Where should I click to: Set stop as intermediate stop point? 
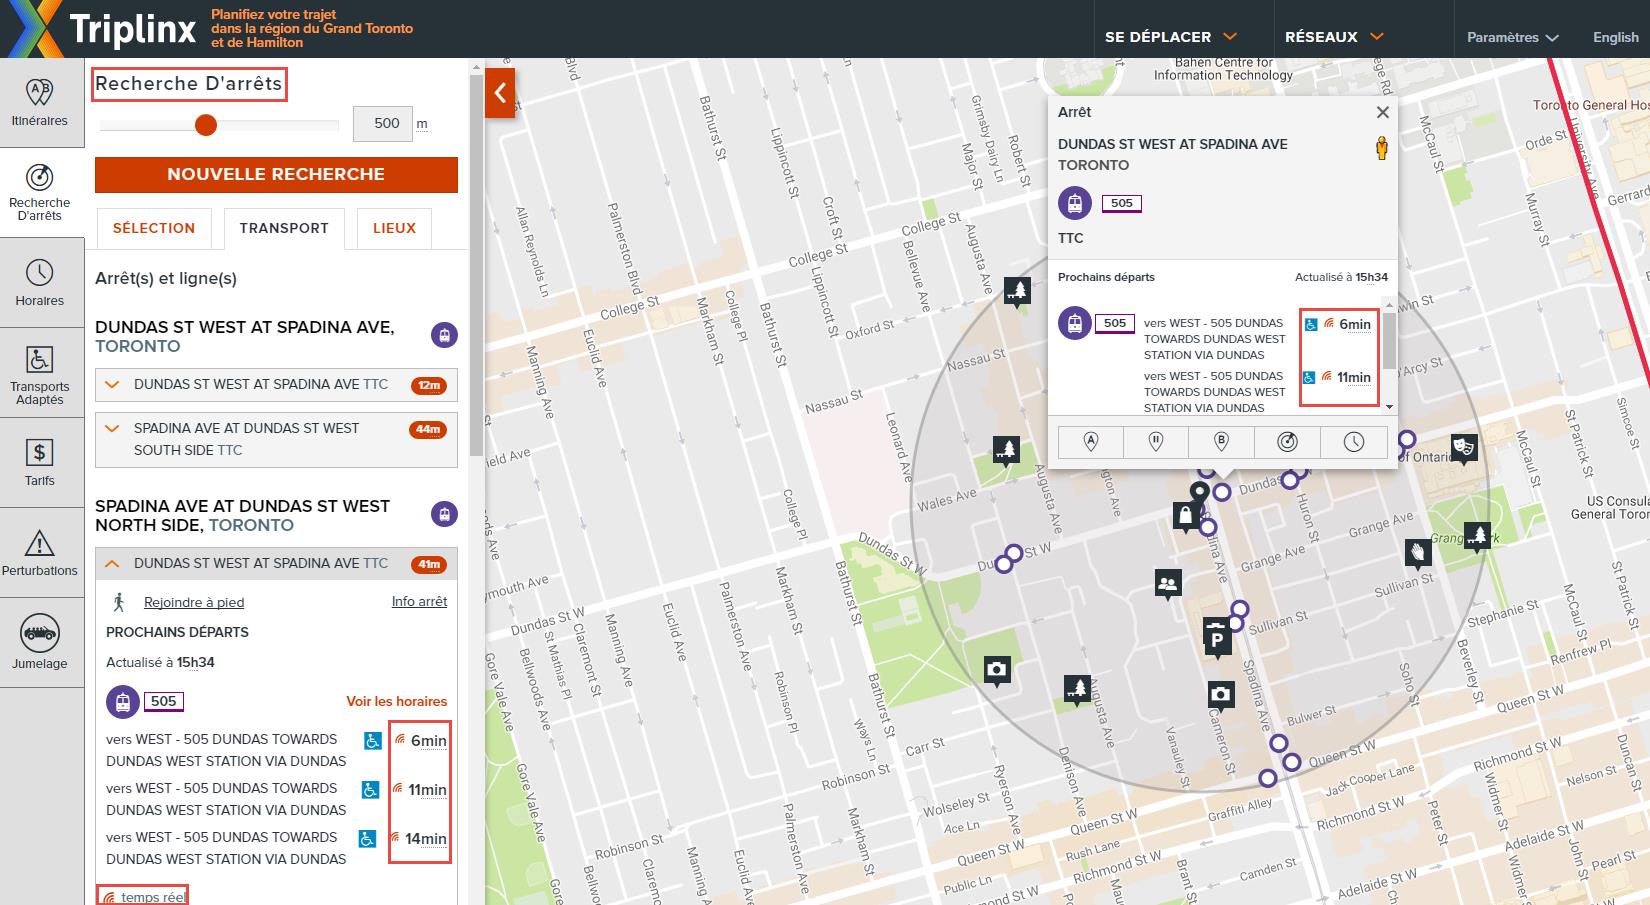[1156, 441]
